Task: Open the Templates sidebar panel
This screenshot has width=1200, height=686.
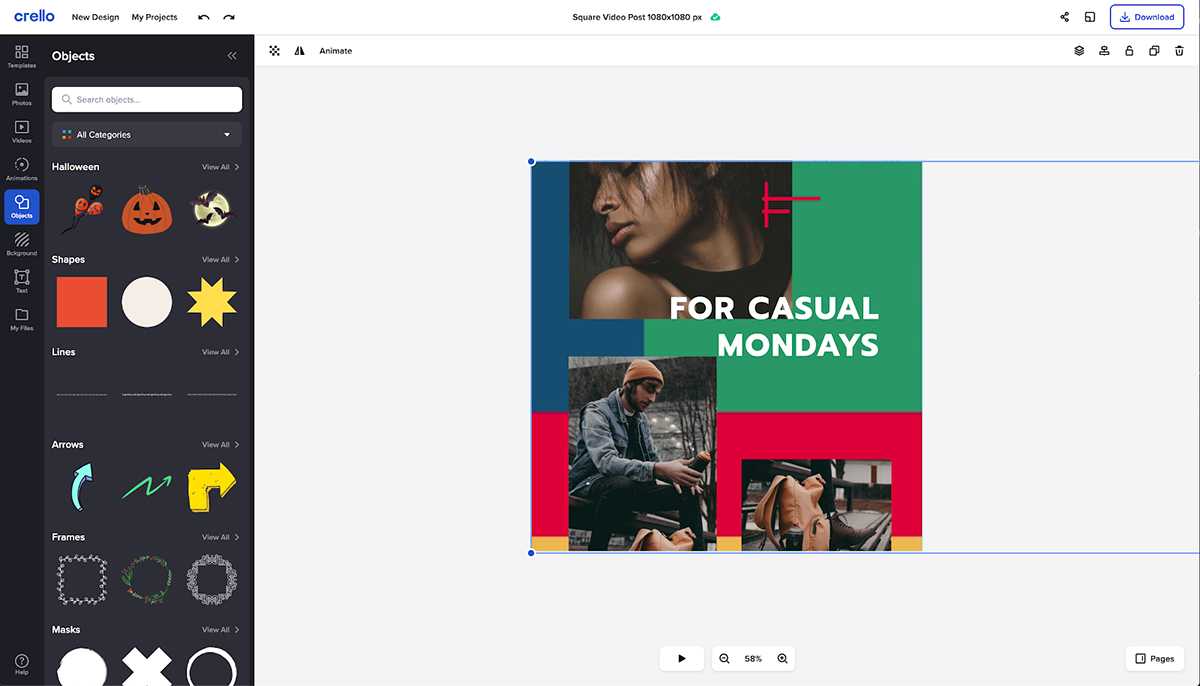Action: coord(22,56)
